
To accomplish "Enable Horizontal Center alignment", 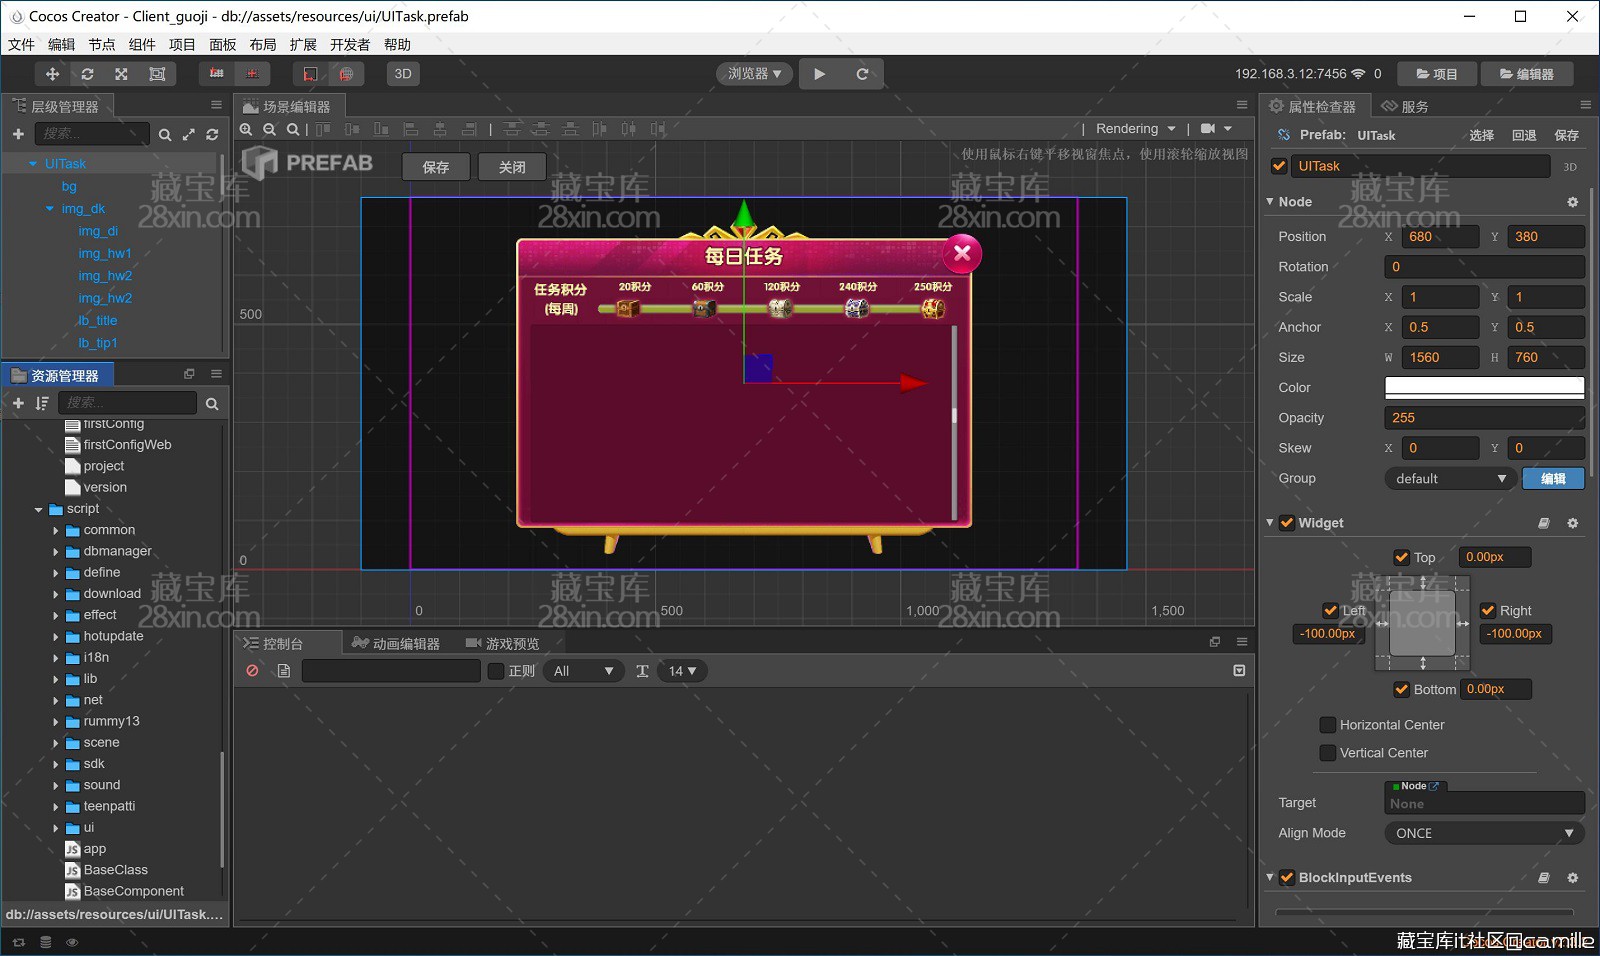I will pyautogui.click(x=1328, y=725).
